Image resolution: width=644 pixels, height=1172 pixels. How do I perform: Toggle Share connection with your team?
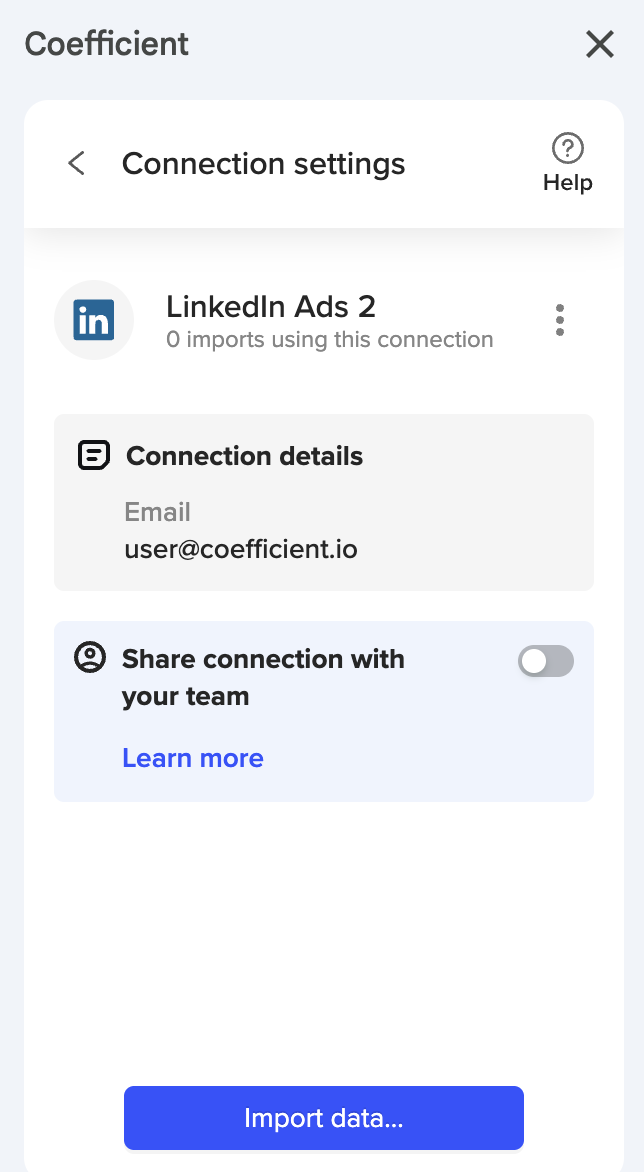(x=545, y=661)
